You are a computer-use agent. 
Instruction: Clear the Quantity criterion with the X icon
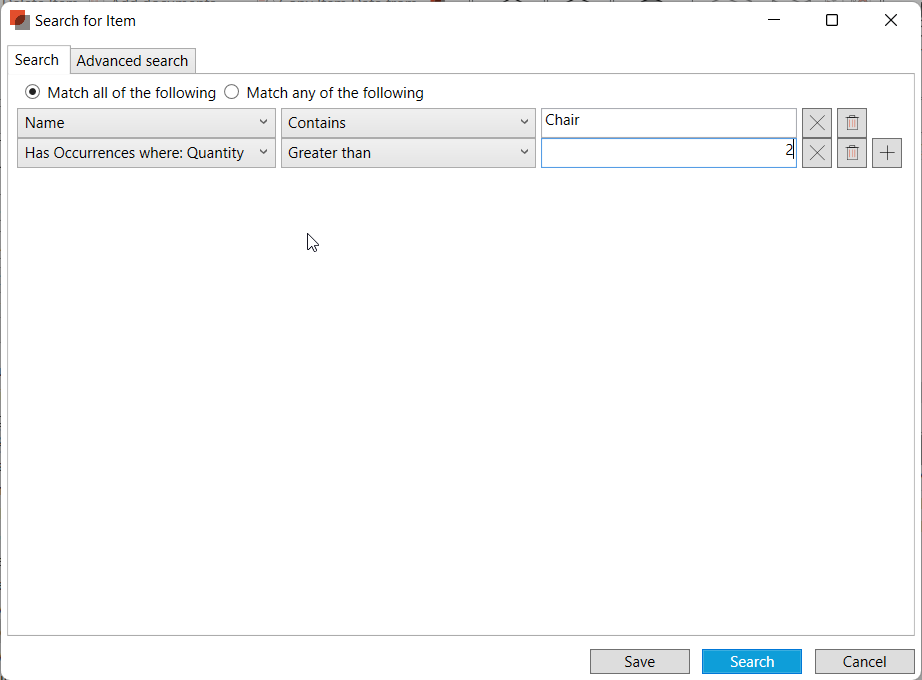pos(817,153)
